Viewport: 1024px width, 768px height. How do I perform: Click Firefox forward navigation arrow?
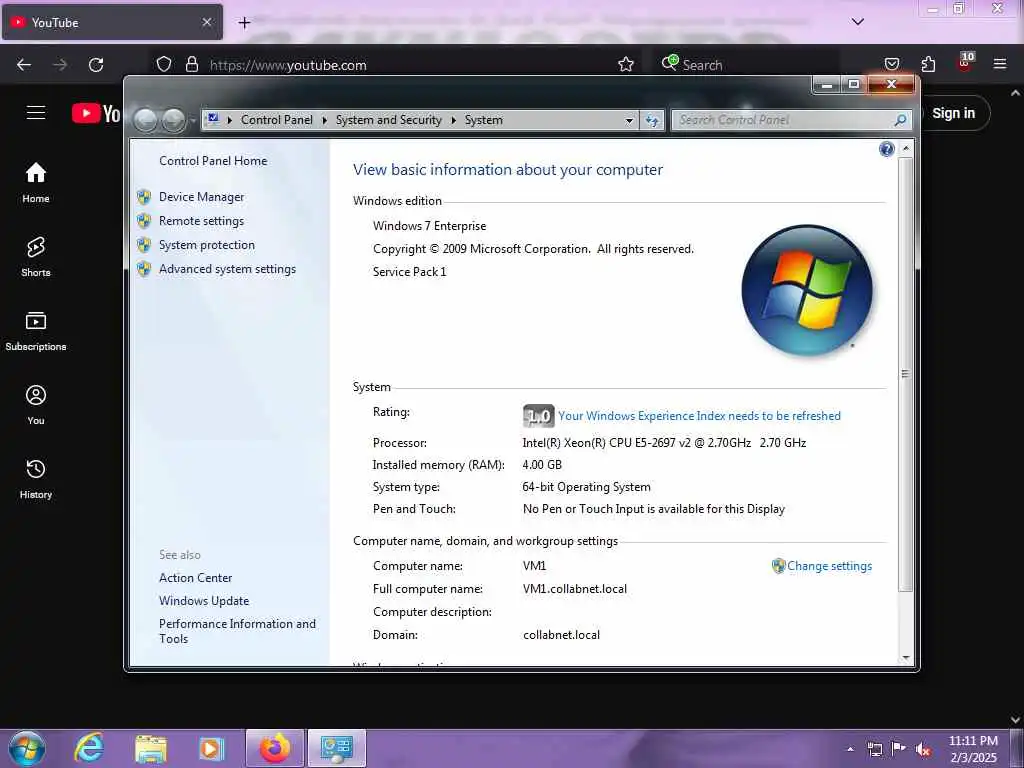(x=60, y=65)
